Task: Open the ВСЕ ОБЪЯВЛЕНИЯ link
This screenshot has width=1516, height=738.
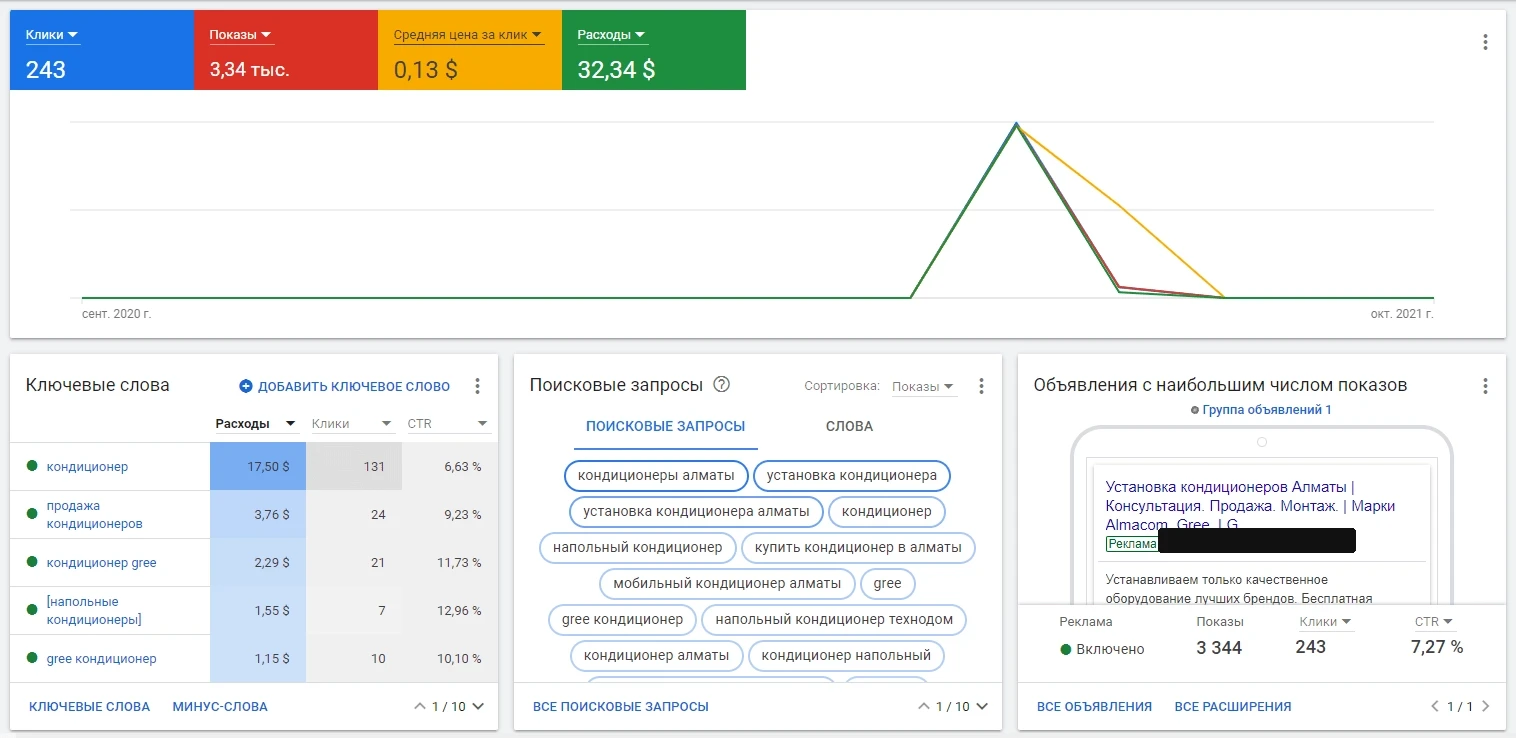Action: click(x=1094, y=707)
